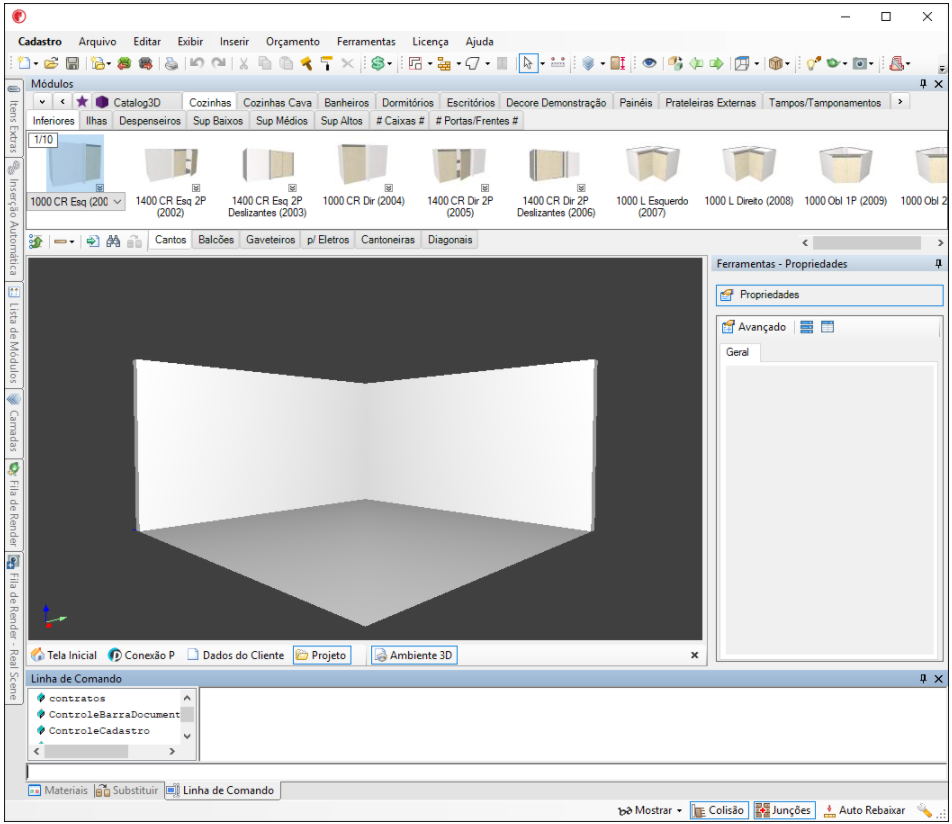
Task: Click the door with red dimension icon
Action: [617, 63]
